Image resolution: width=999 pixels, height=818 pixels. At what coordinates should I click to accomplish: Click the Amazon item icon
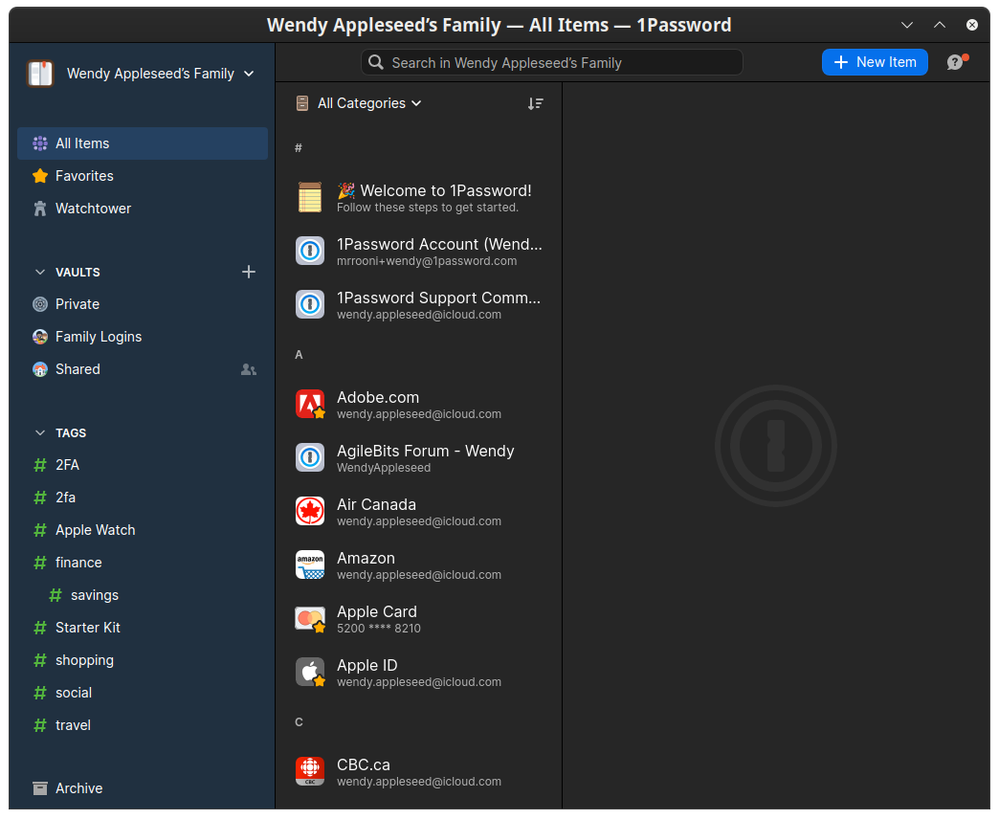(x=310, y=565)
